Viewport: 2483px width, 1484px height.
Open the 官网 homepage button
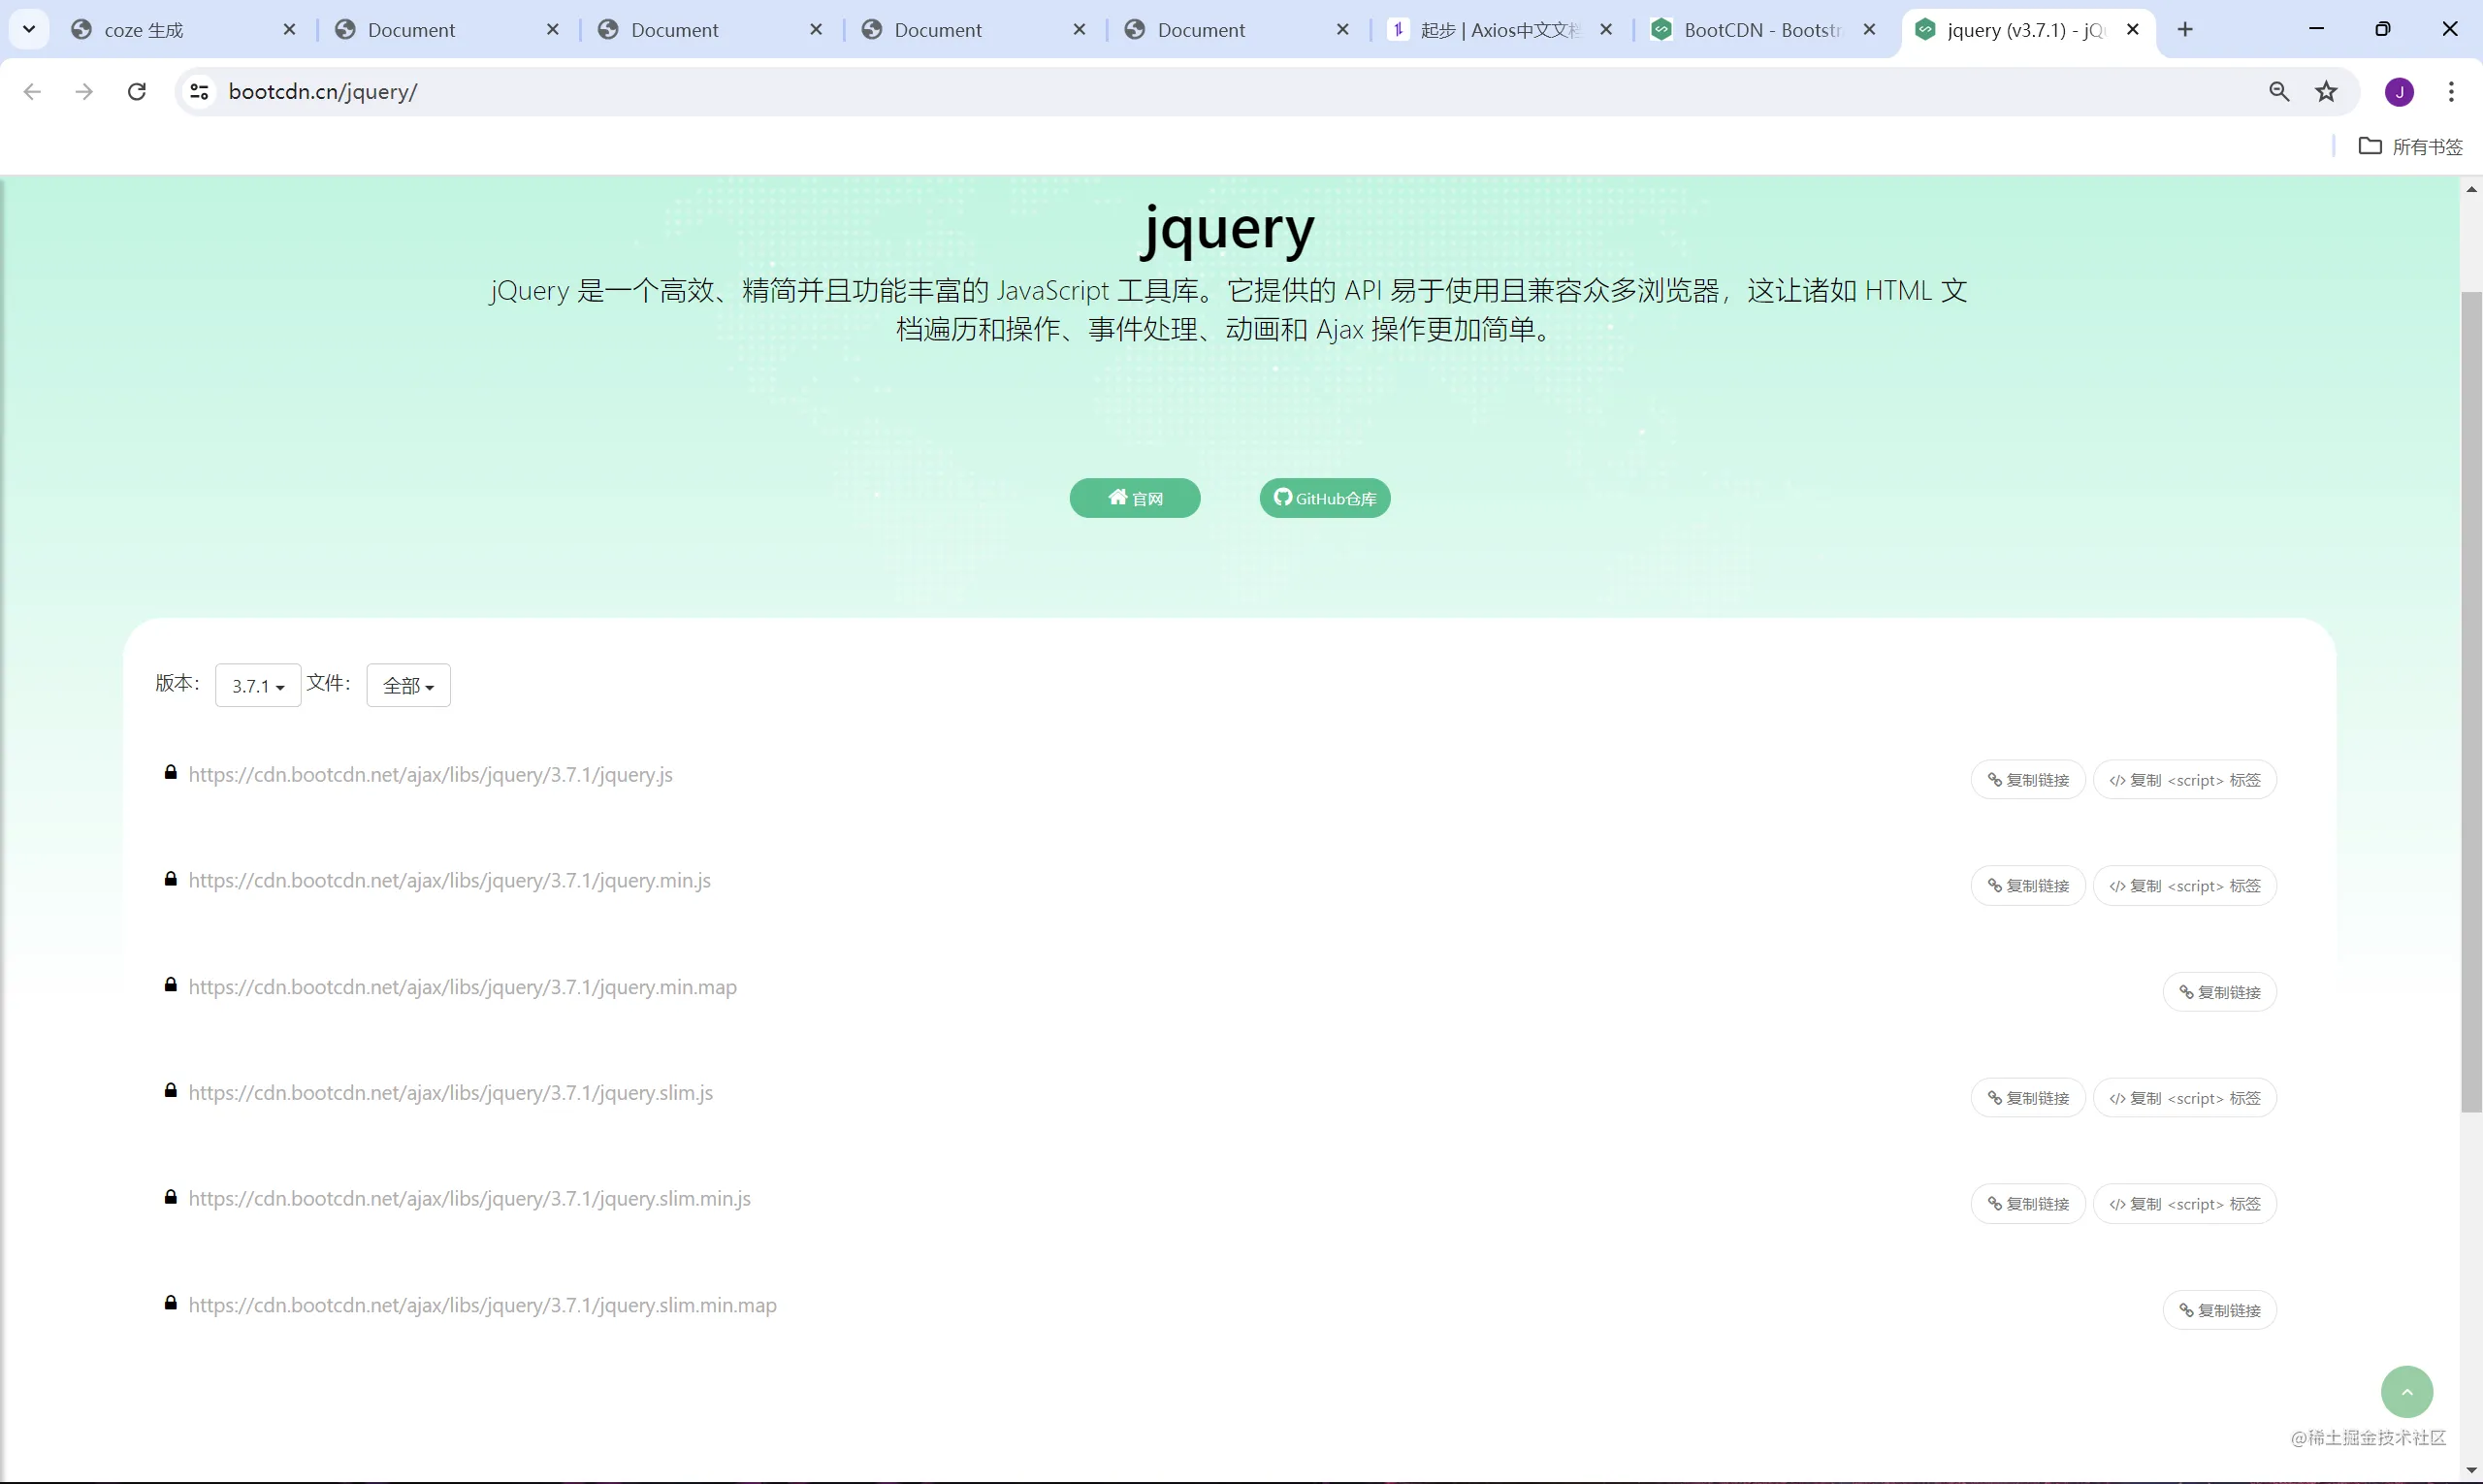[x=1135, y=498]
